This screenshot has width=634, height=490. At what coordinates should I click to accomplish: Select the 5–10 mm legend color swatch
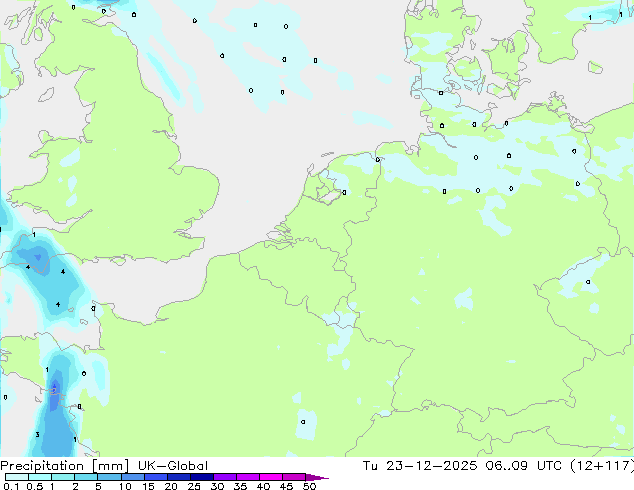[110, 477]
